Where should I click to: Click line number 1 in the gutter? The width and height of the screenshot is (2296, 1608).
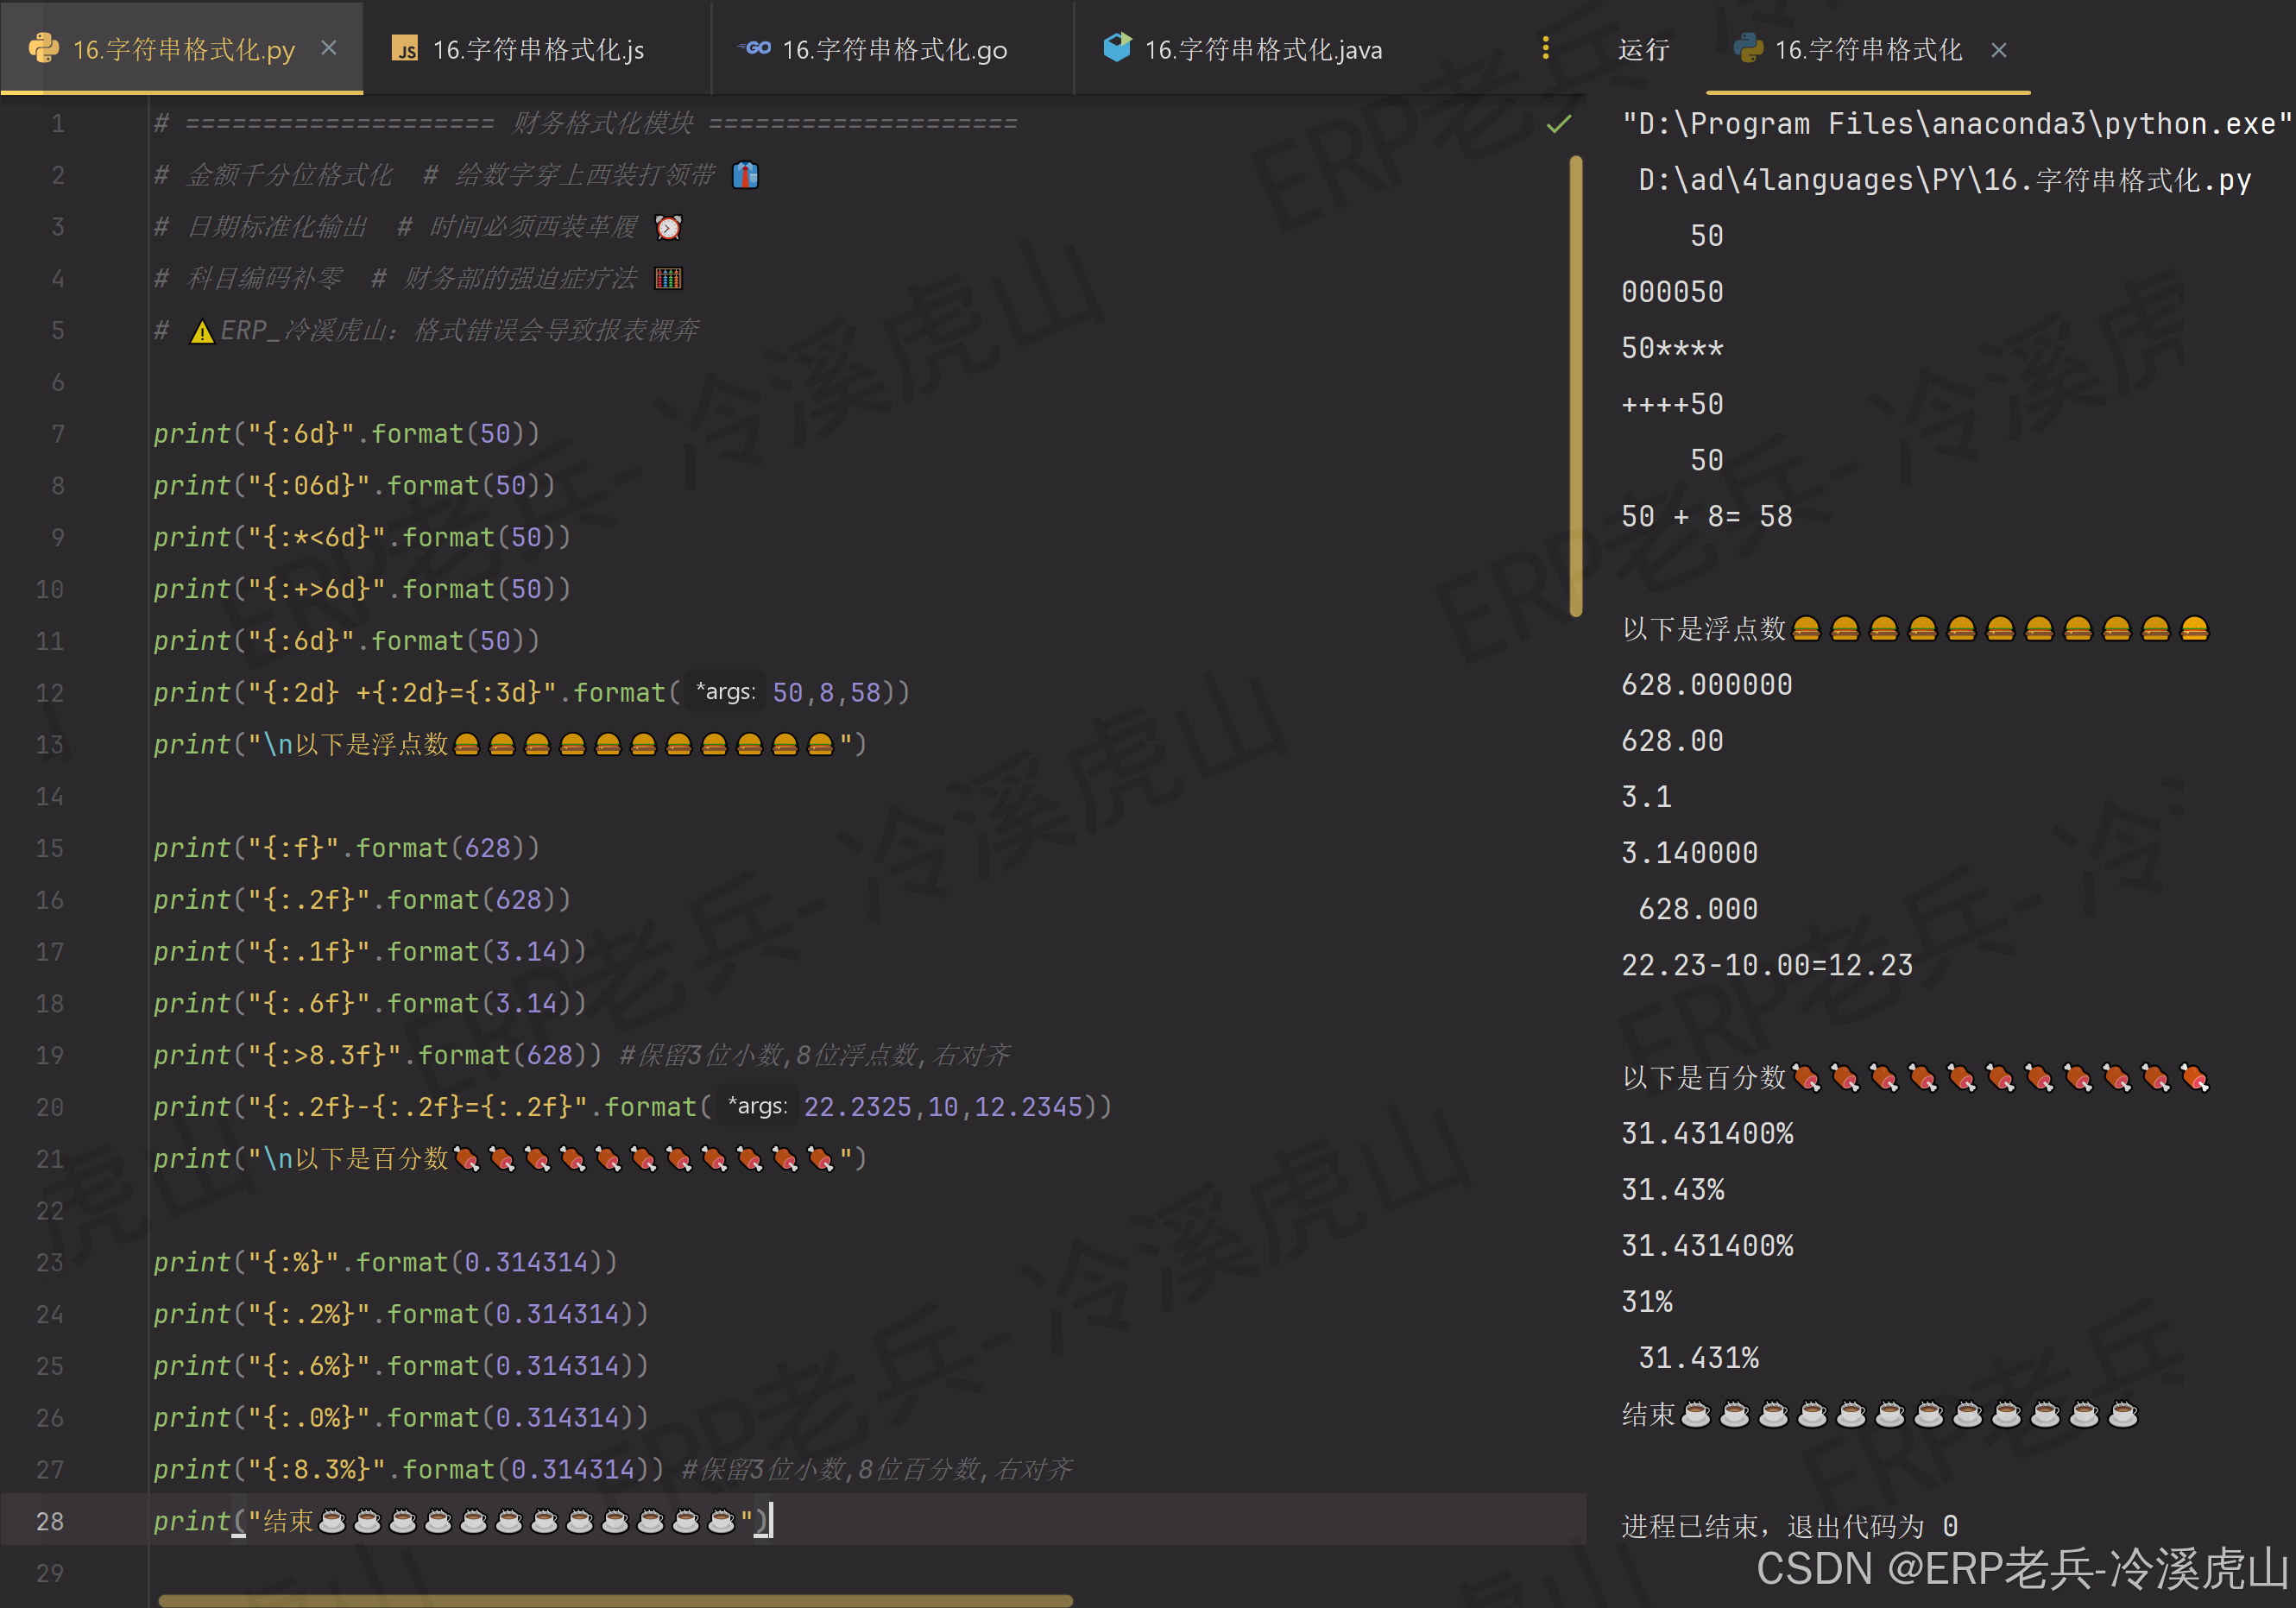(57, 123)
